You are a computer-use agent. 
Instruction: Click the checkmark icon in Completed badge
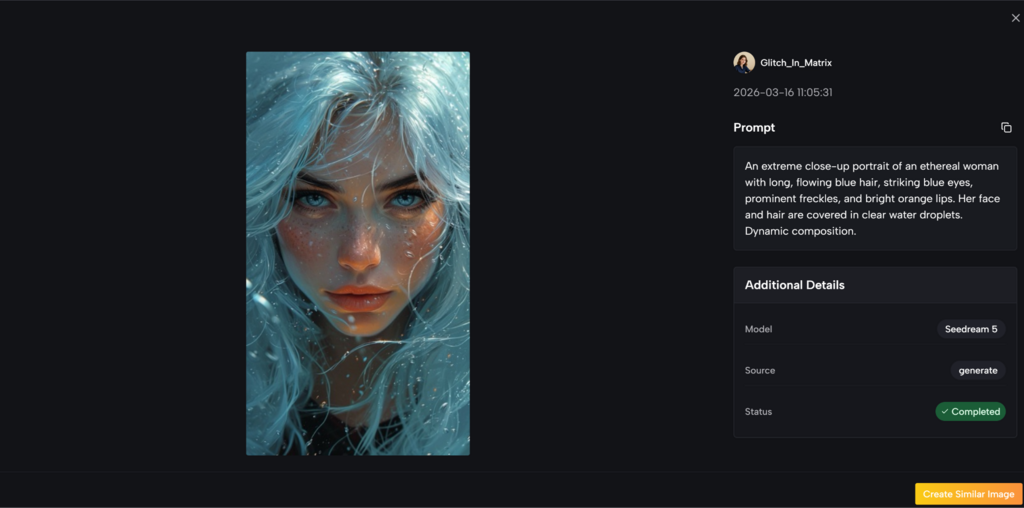coord(945,412)
